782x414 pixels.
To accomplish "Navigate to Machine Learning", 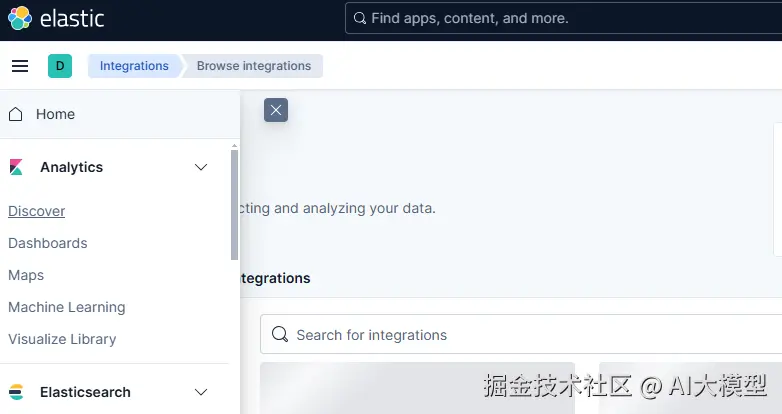I will [x=67, y=307].
